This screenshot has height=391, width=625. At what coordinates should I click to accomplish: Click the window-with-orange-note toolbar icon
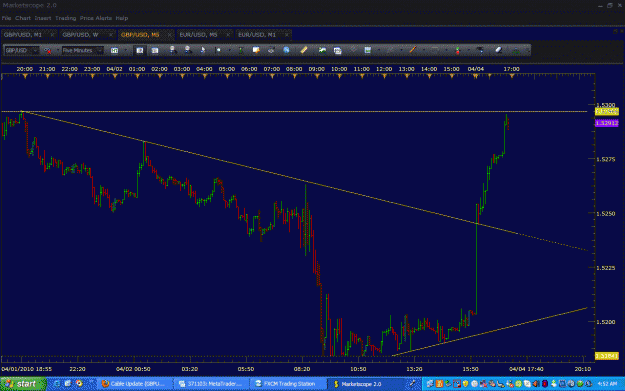pos(256,51)
